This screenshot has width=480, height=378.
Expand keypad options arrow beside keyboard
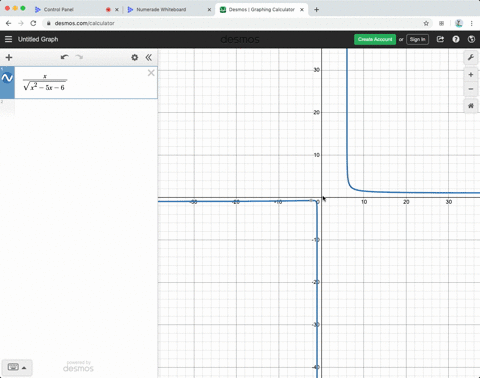24,368
